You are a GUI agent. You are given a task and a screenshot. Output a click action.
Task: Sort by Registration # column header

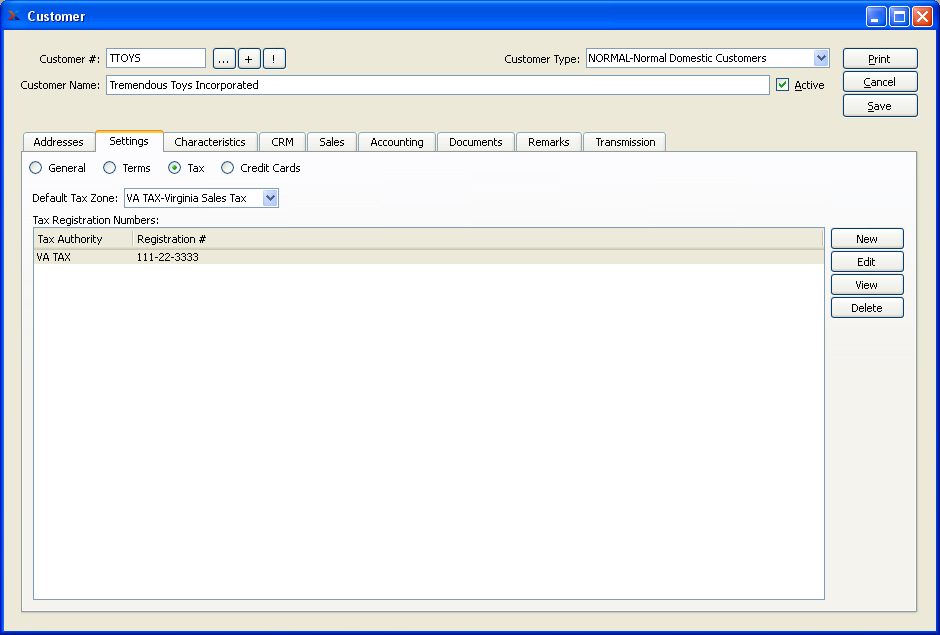(x=478, y=239)
